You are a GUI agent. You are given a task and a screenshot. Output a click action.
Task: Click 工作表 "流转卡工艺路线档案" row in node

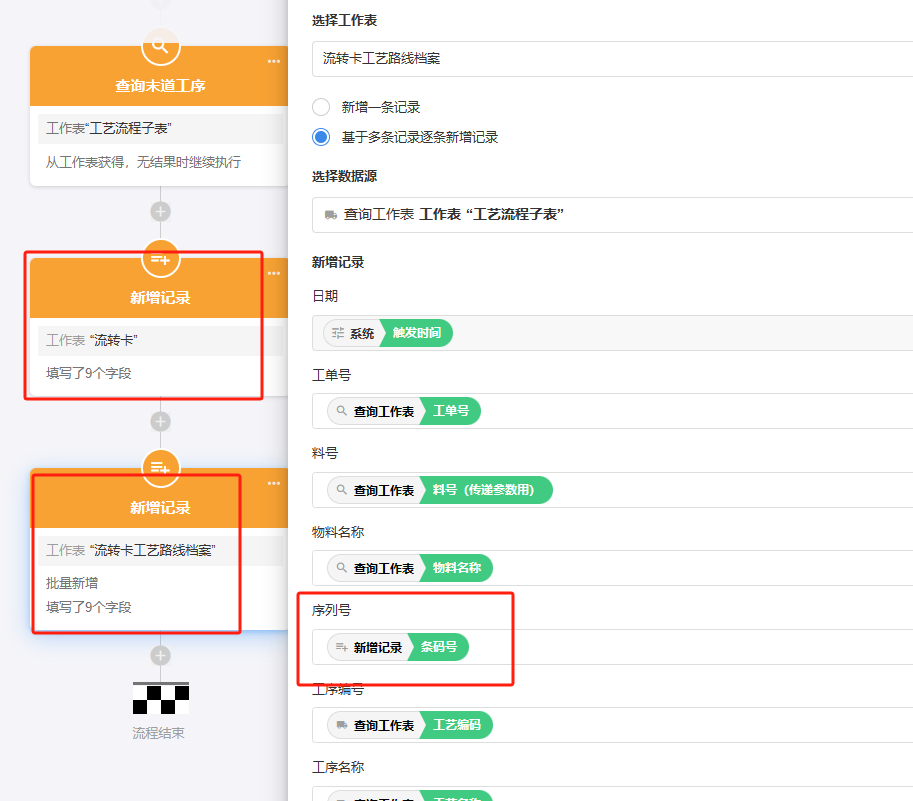[x=160, y=550]
